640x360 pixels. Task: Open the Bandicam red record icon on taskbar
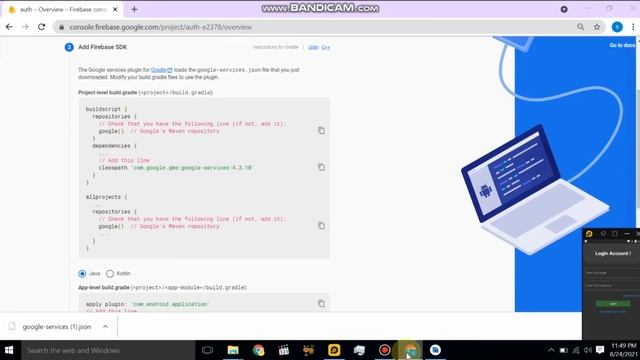click(x=384, y=350)
